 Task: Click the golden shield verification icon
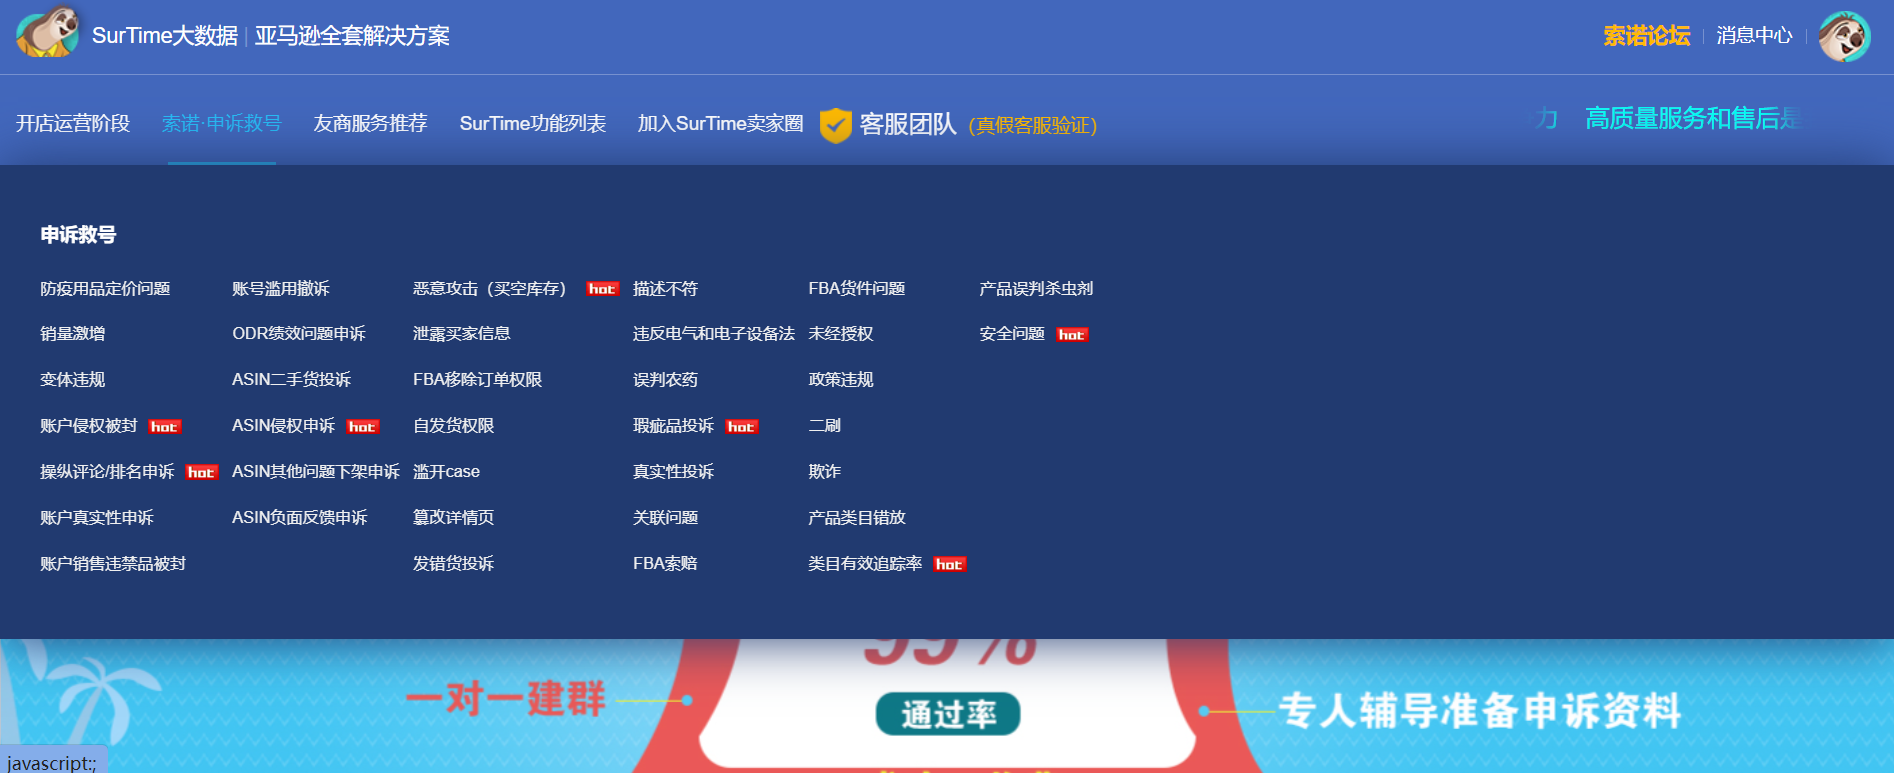(x=835, y=125)
